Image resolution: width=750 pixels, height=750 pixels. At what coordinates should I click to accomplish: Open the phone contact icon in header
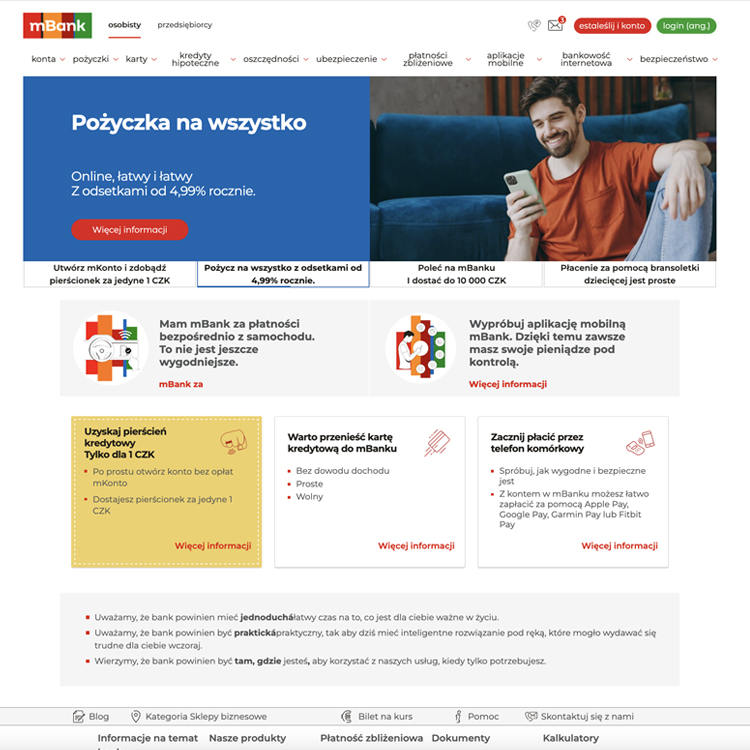click(x=534, y=25)
